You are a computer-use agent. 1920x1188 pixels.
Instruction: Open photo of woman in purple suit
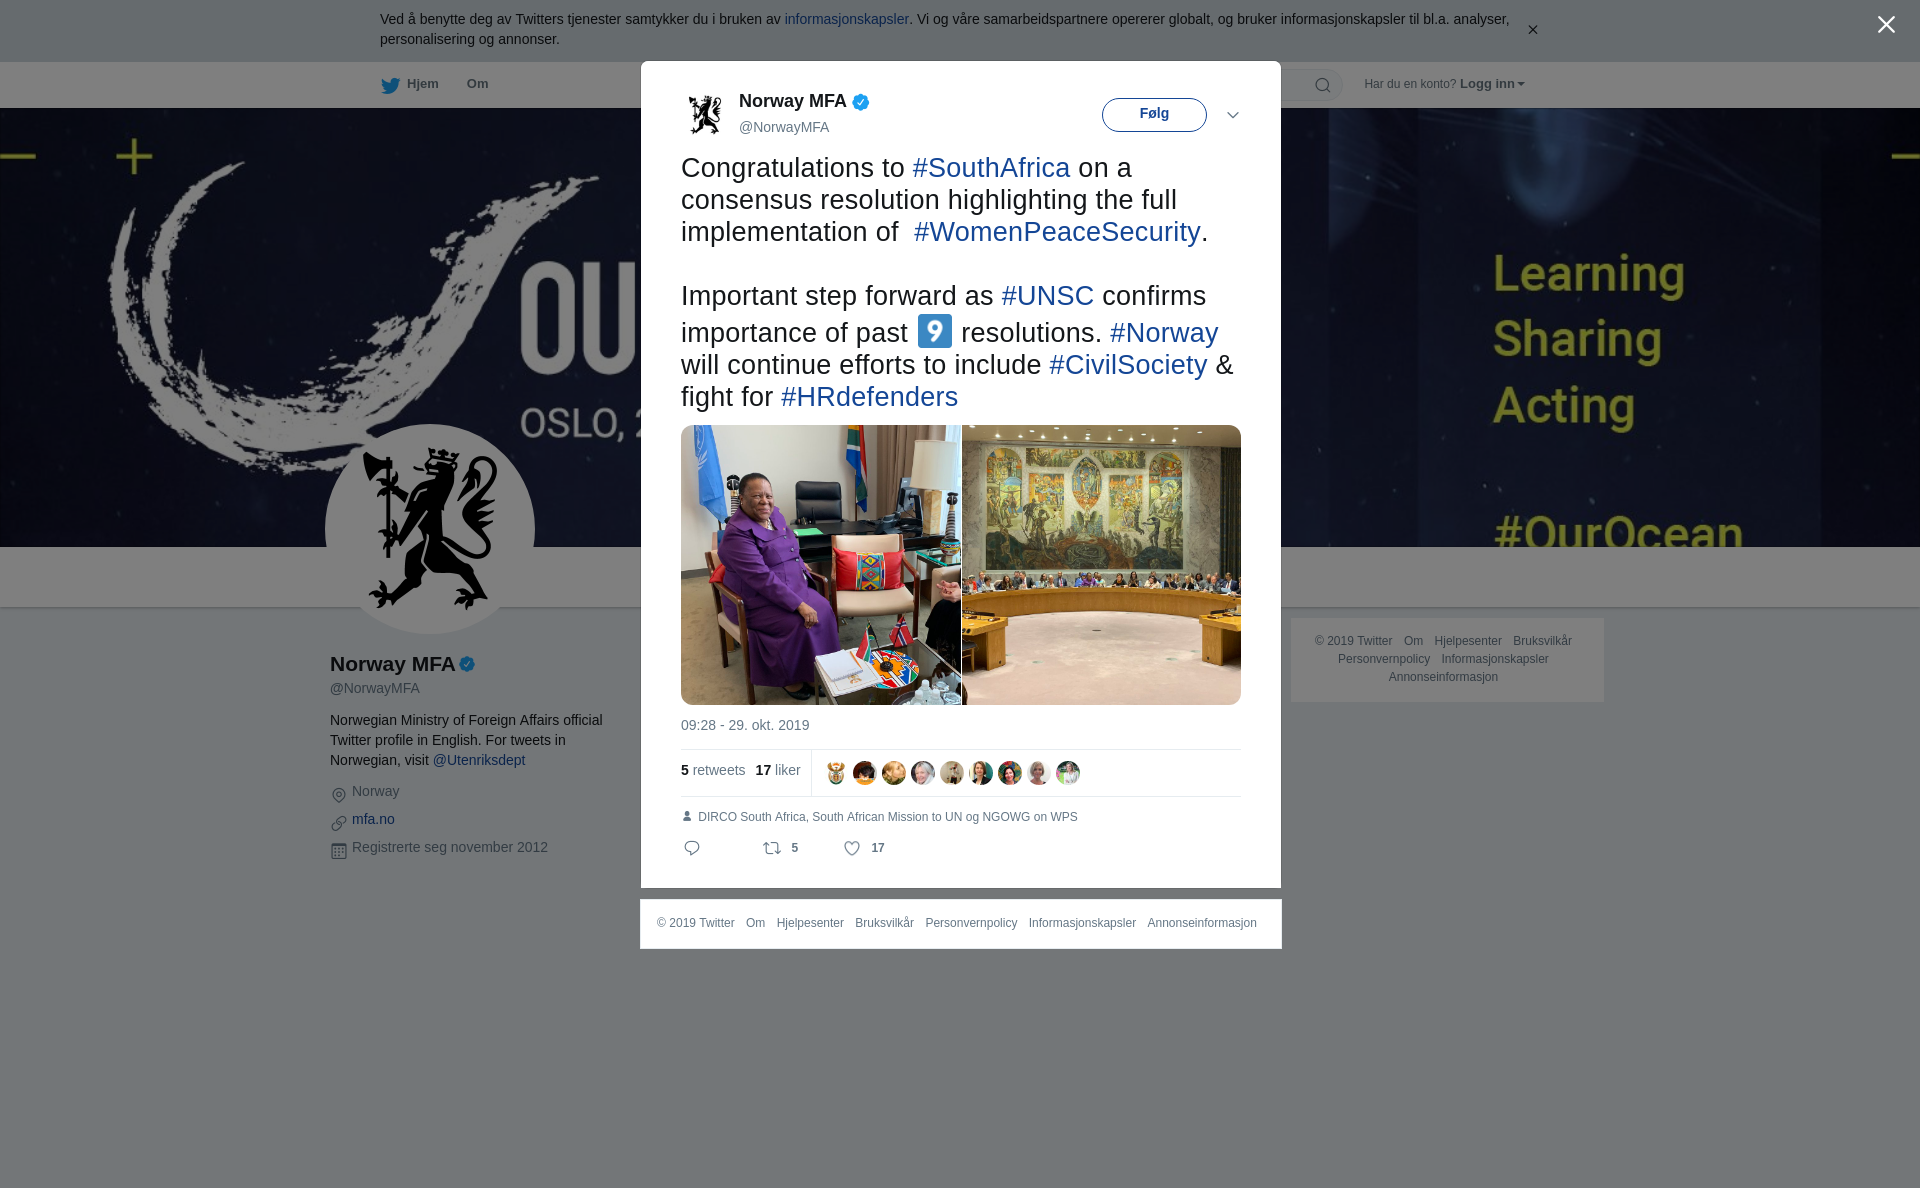[x=821, y=565]
